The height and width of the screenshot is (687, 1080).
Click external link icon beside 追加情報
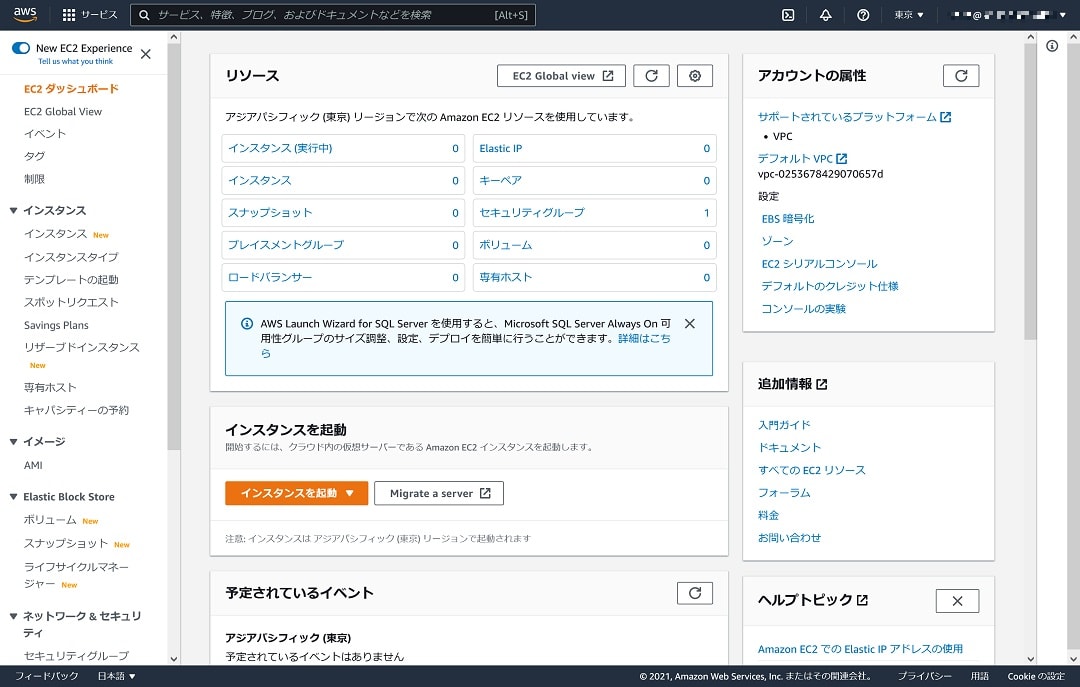click(x=822, y=384)
